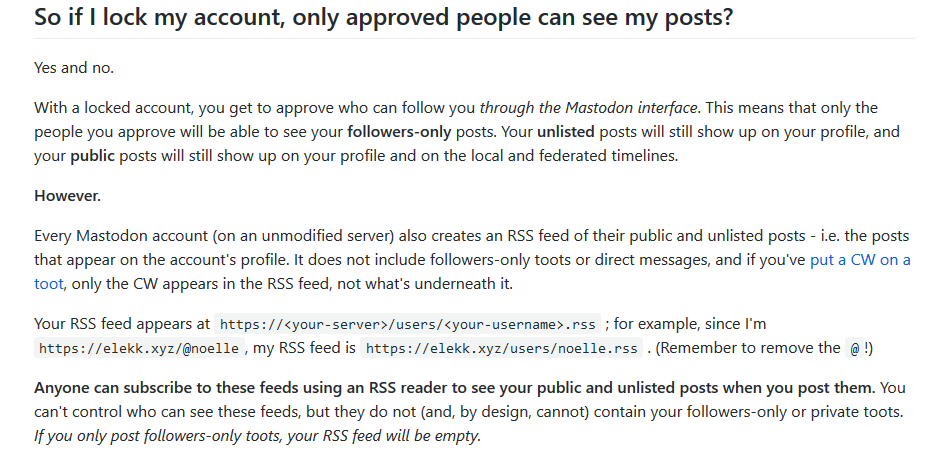Click the "@" code symbol

[x=854, y=348]
